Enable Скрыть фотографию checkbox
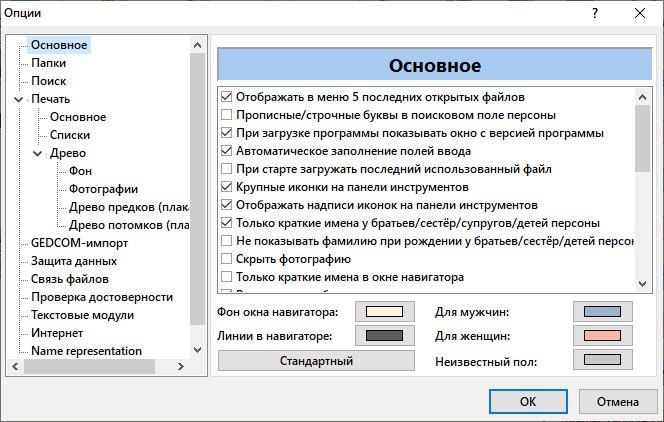The image size is (664, 422). point(227,259)
